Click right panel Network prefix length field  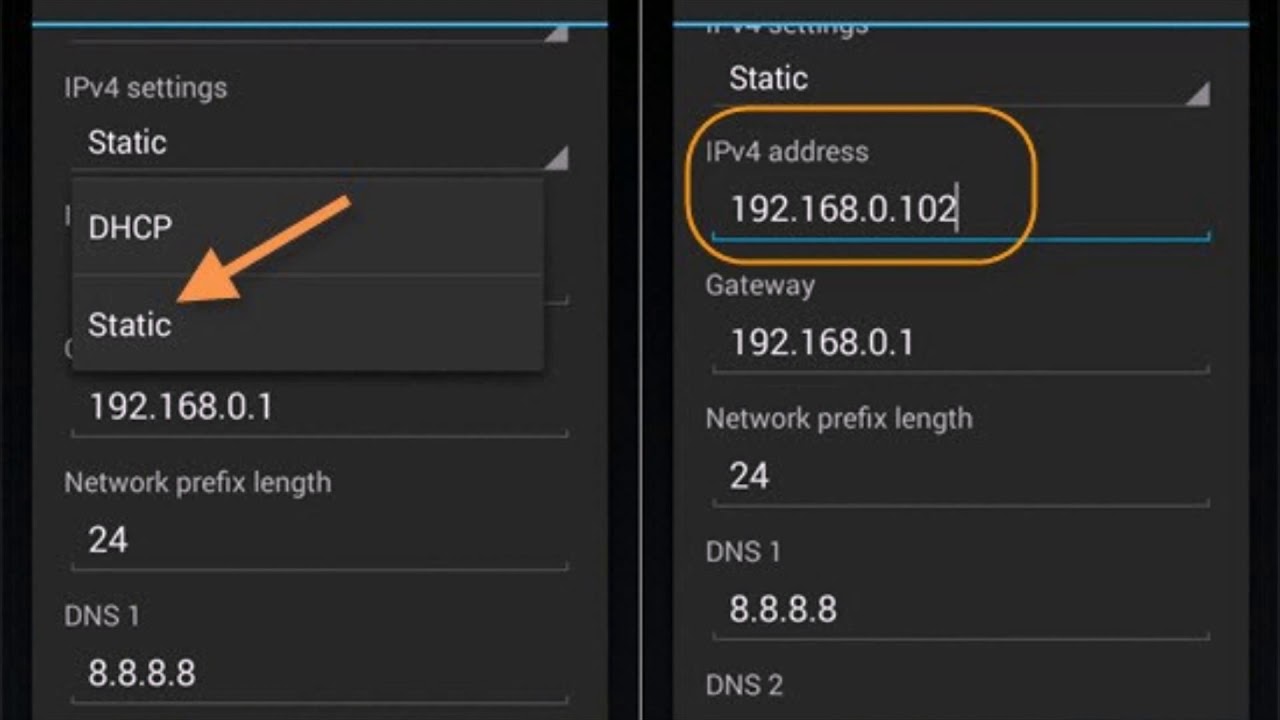[960, 476]
